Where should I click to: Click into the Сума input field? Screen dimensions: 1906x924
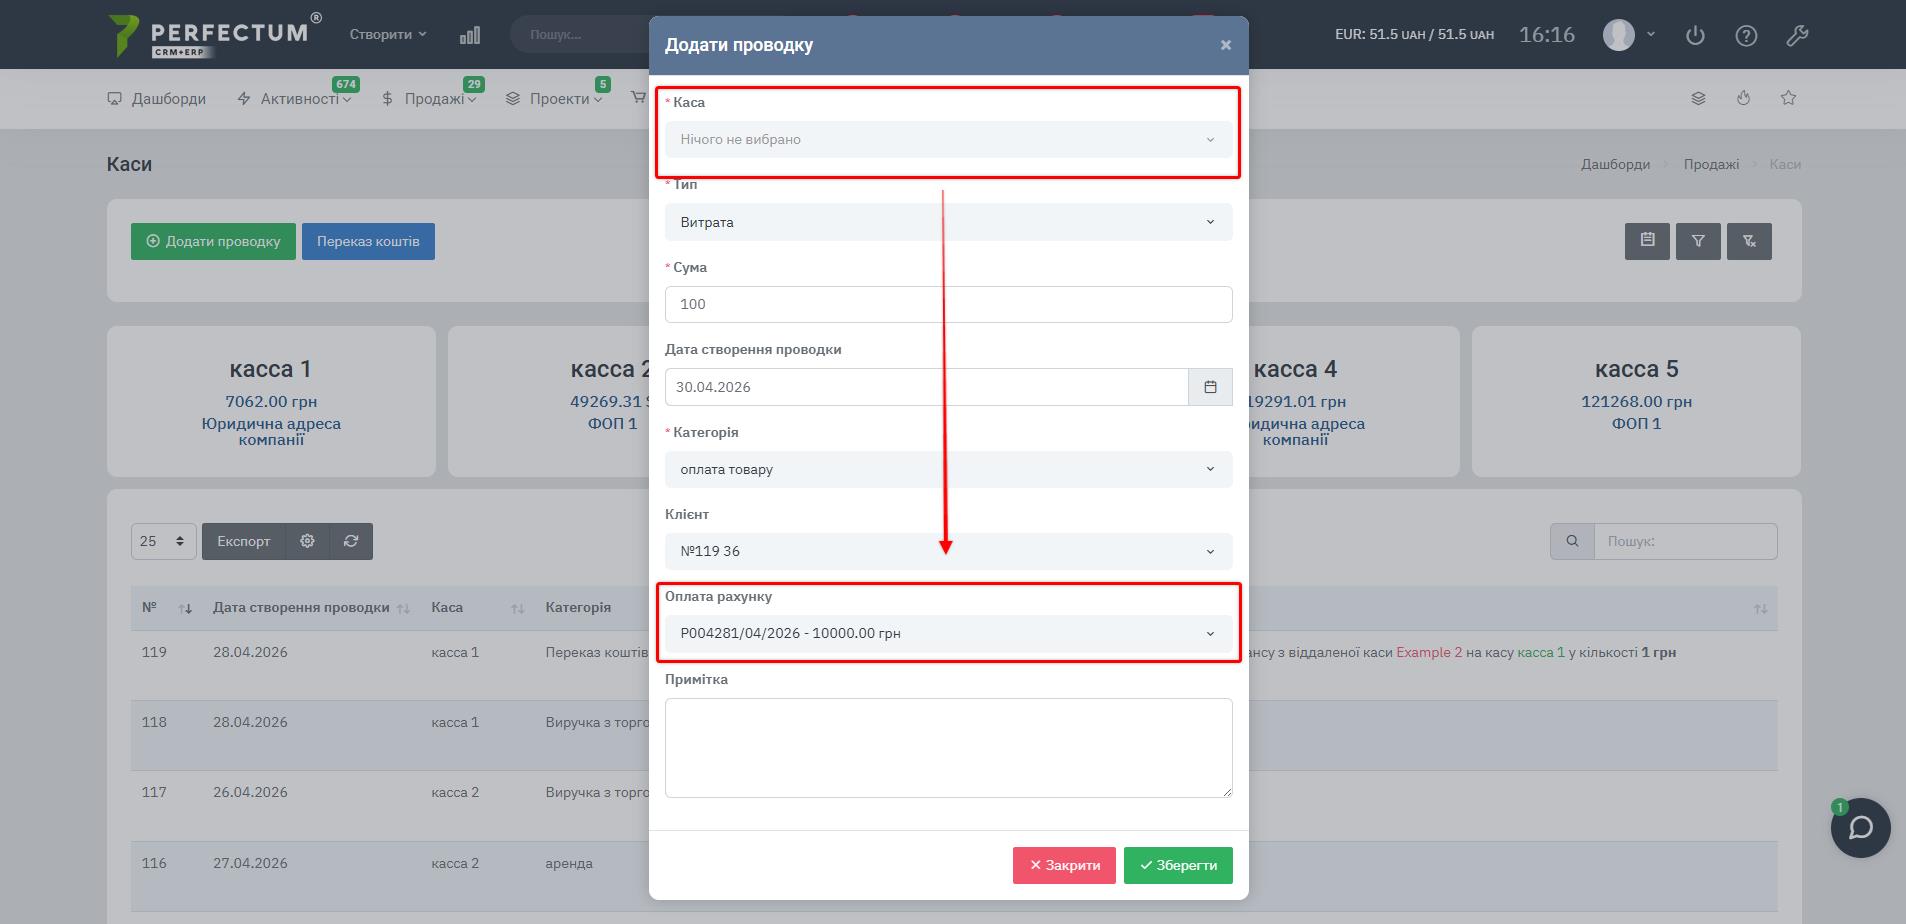(947, 304)
